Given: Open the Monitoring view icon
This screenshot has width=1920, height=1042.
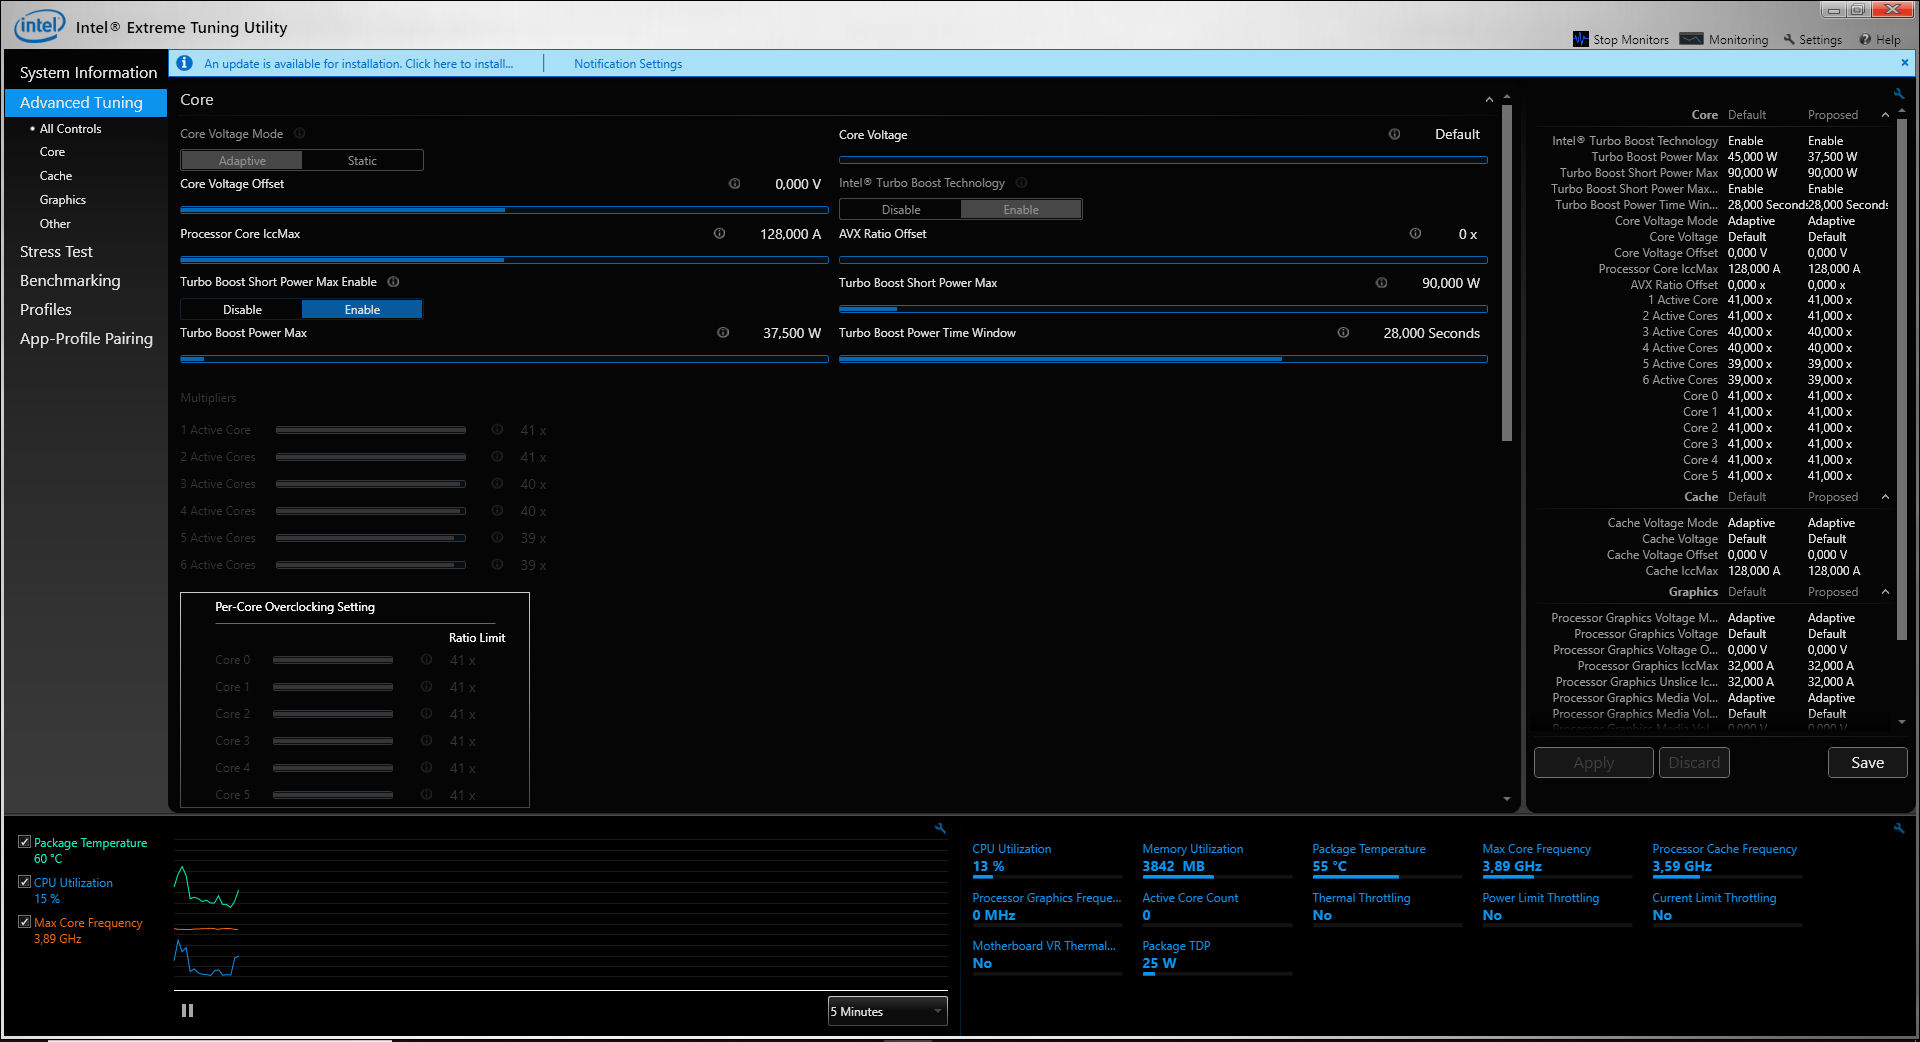Looking at the screenshot, I should (x=1691, y=39).
